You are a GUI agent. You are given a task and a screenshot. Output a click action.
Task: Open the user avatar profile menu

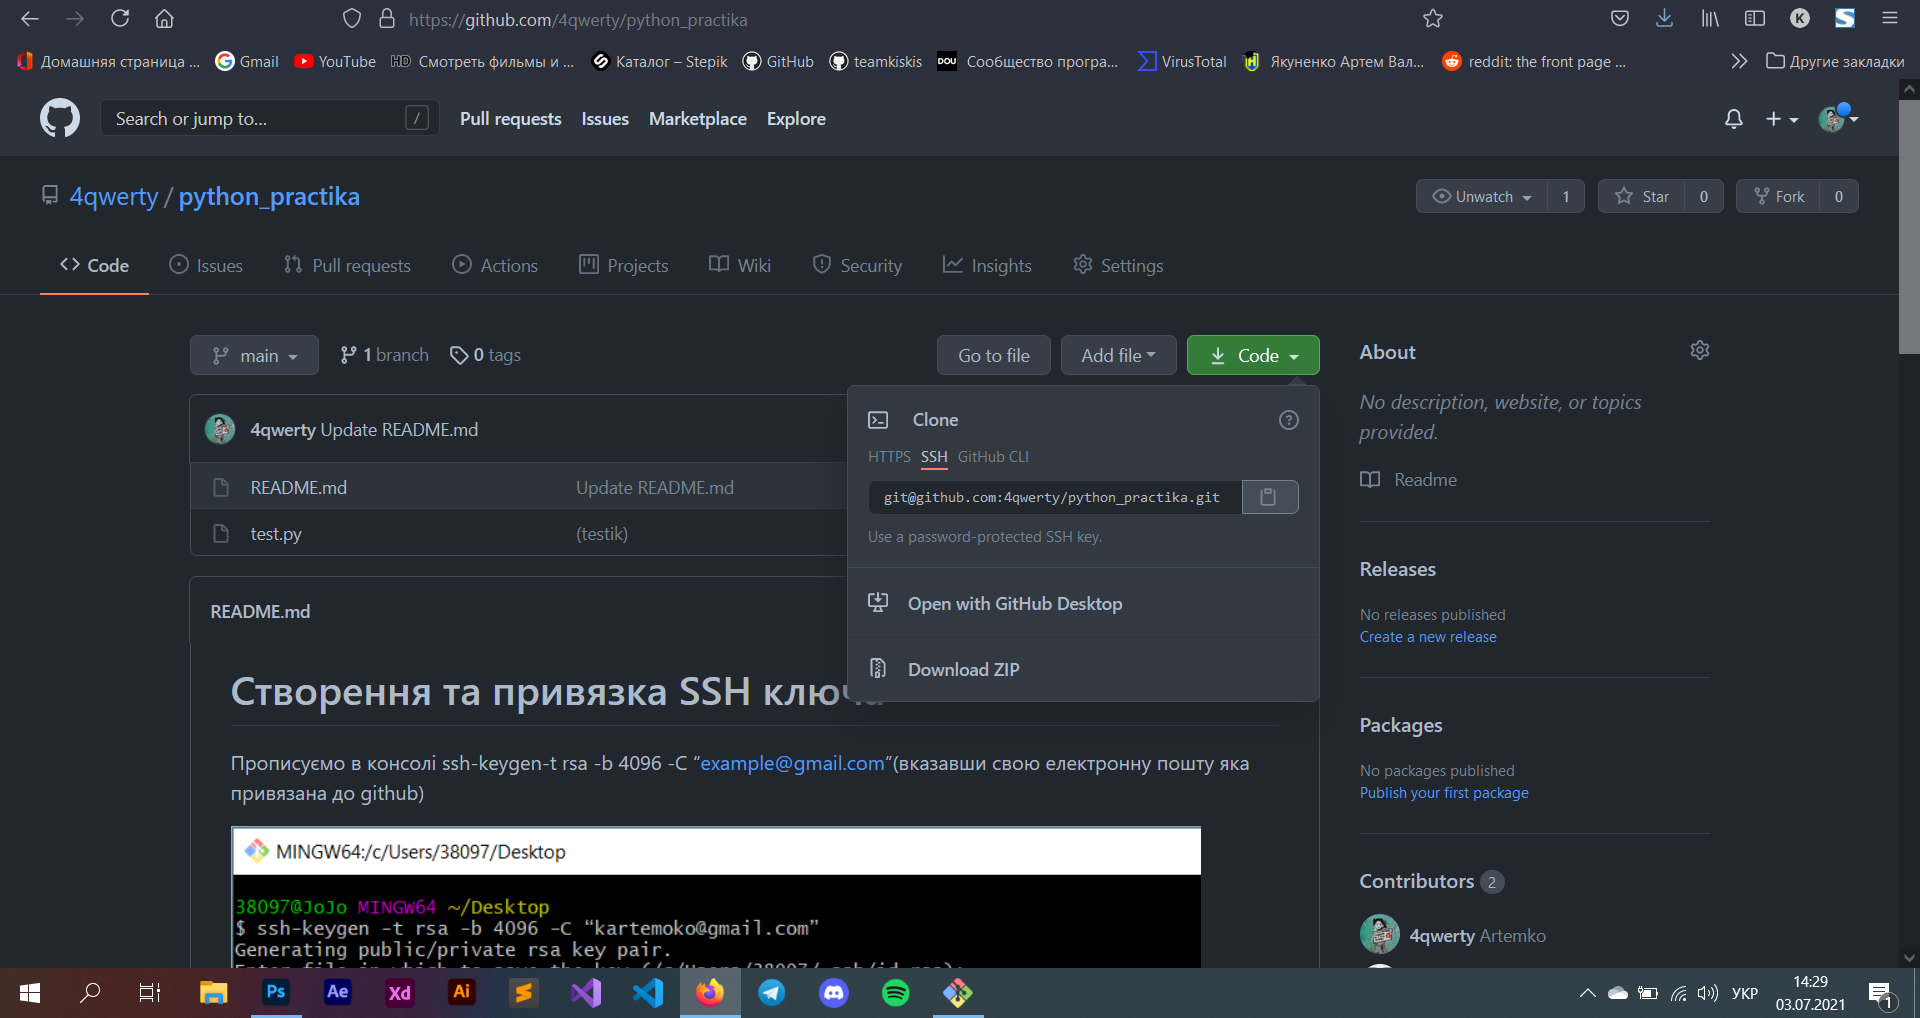click(1838, 119)
